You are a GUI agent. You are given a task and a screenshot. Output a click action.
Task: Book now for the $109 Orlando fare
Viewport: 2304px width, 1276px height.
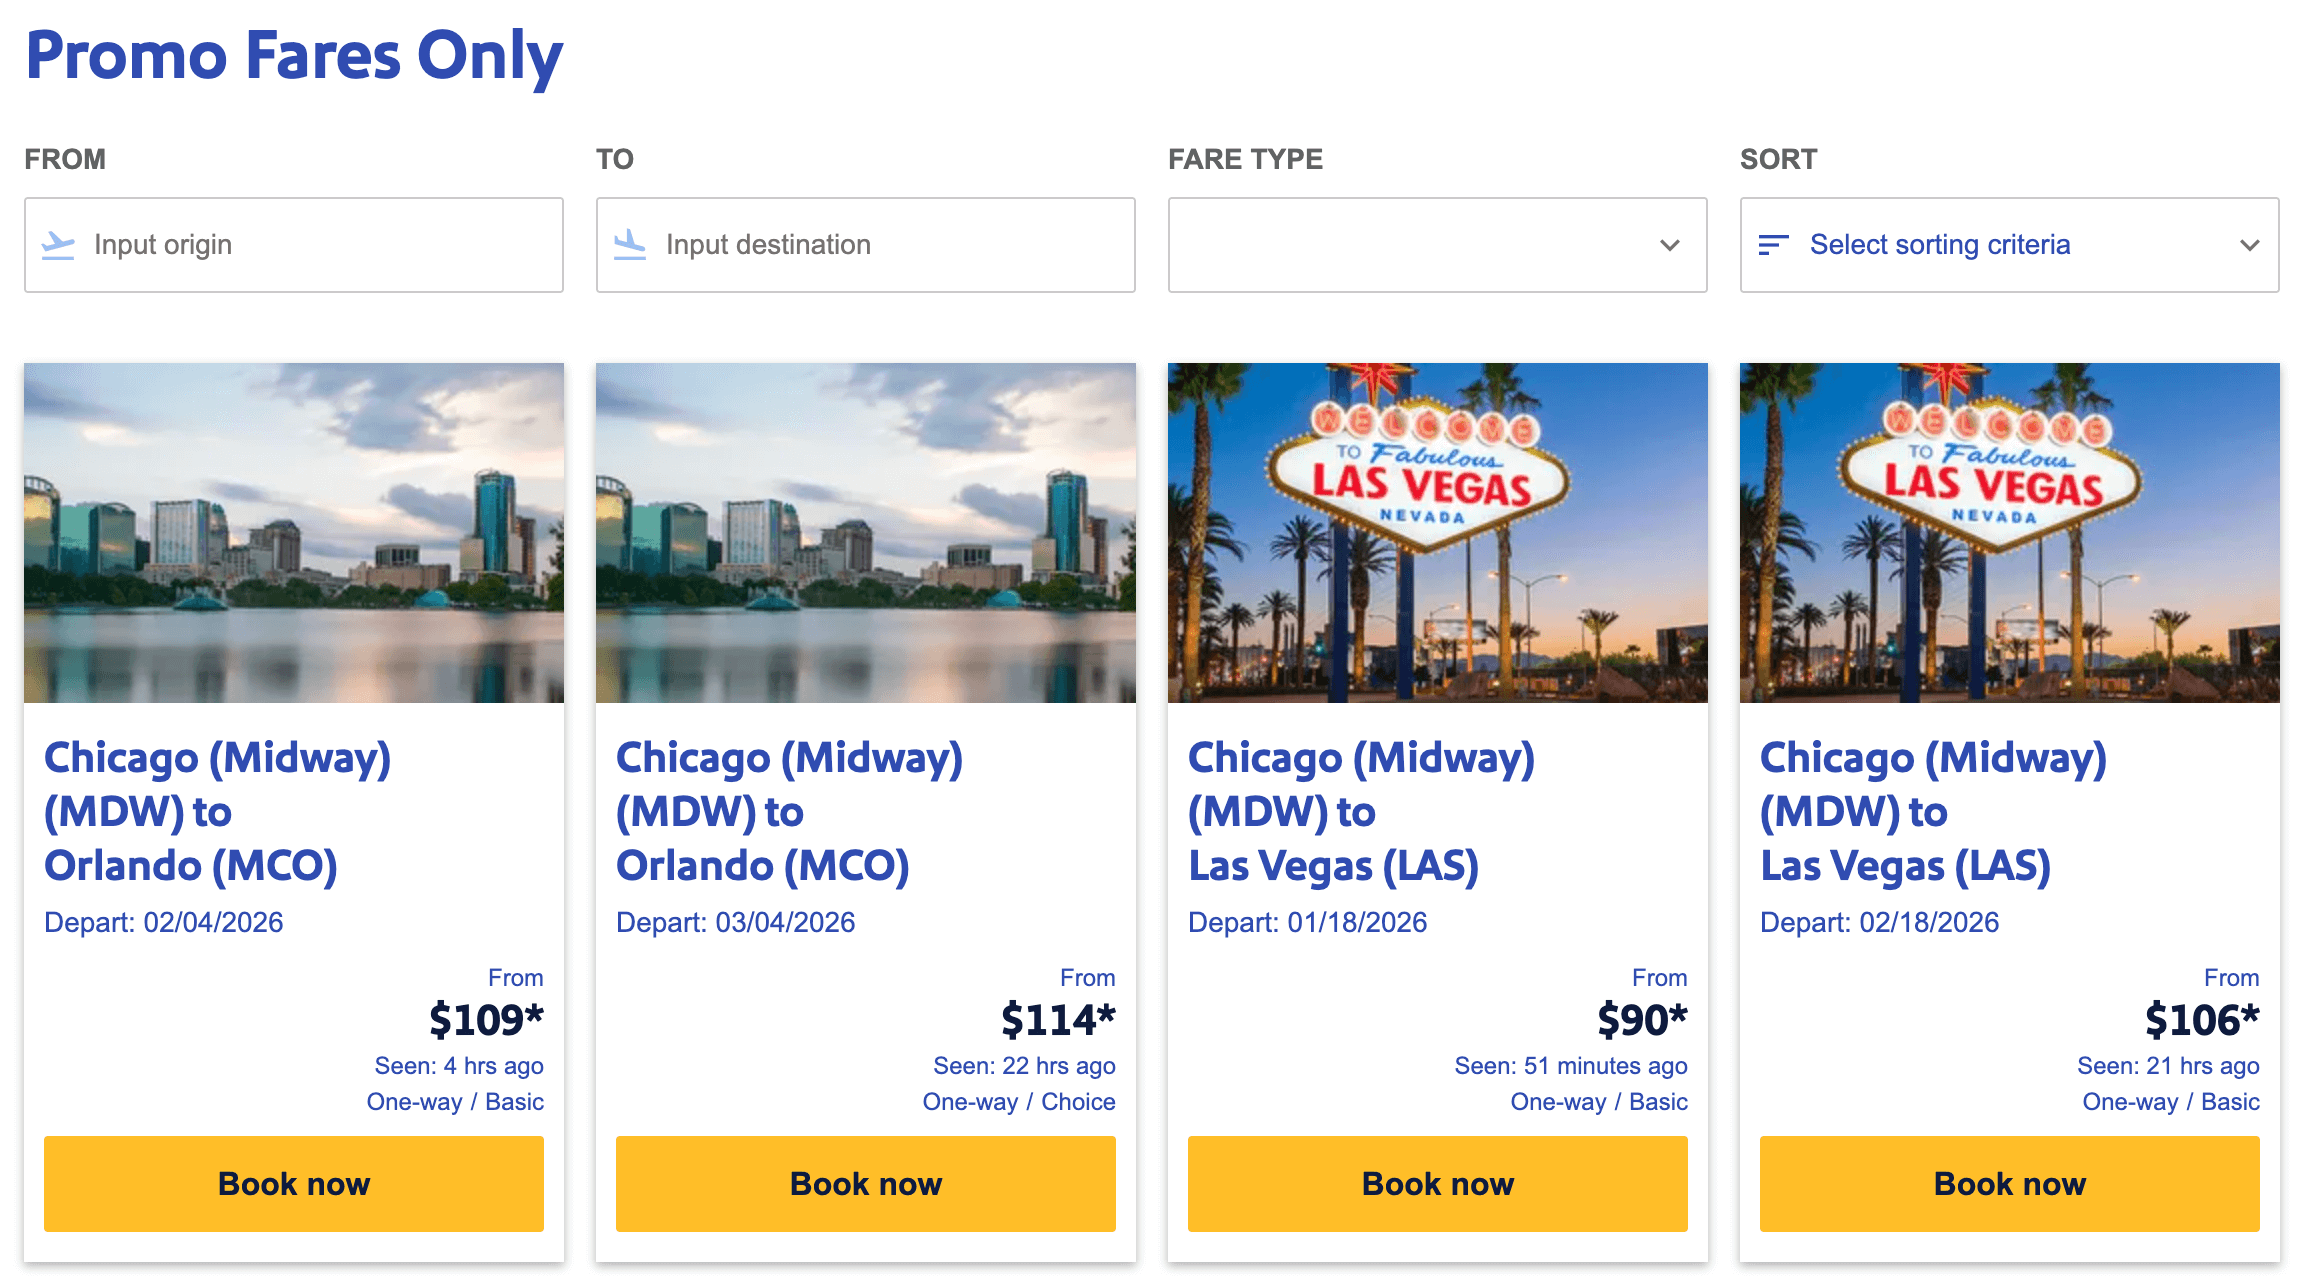[293, 1183]
